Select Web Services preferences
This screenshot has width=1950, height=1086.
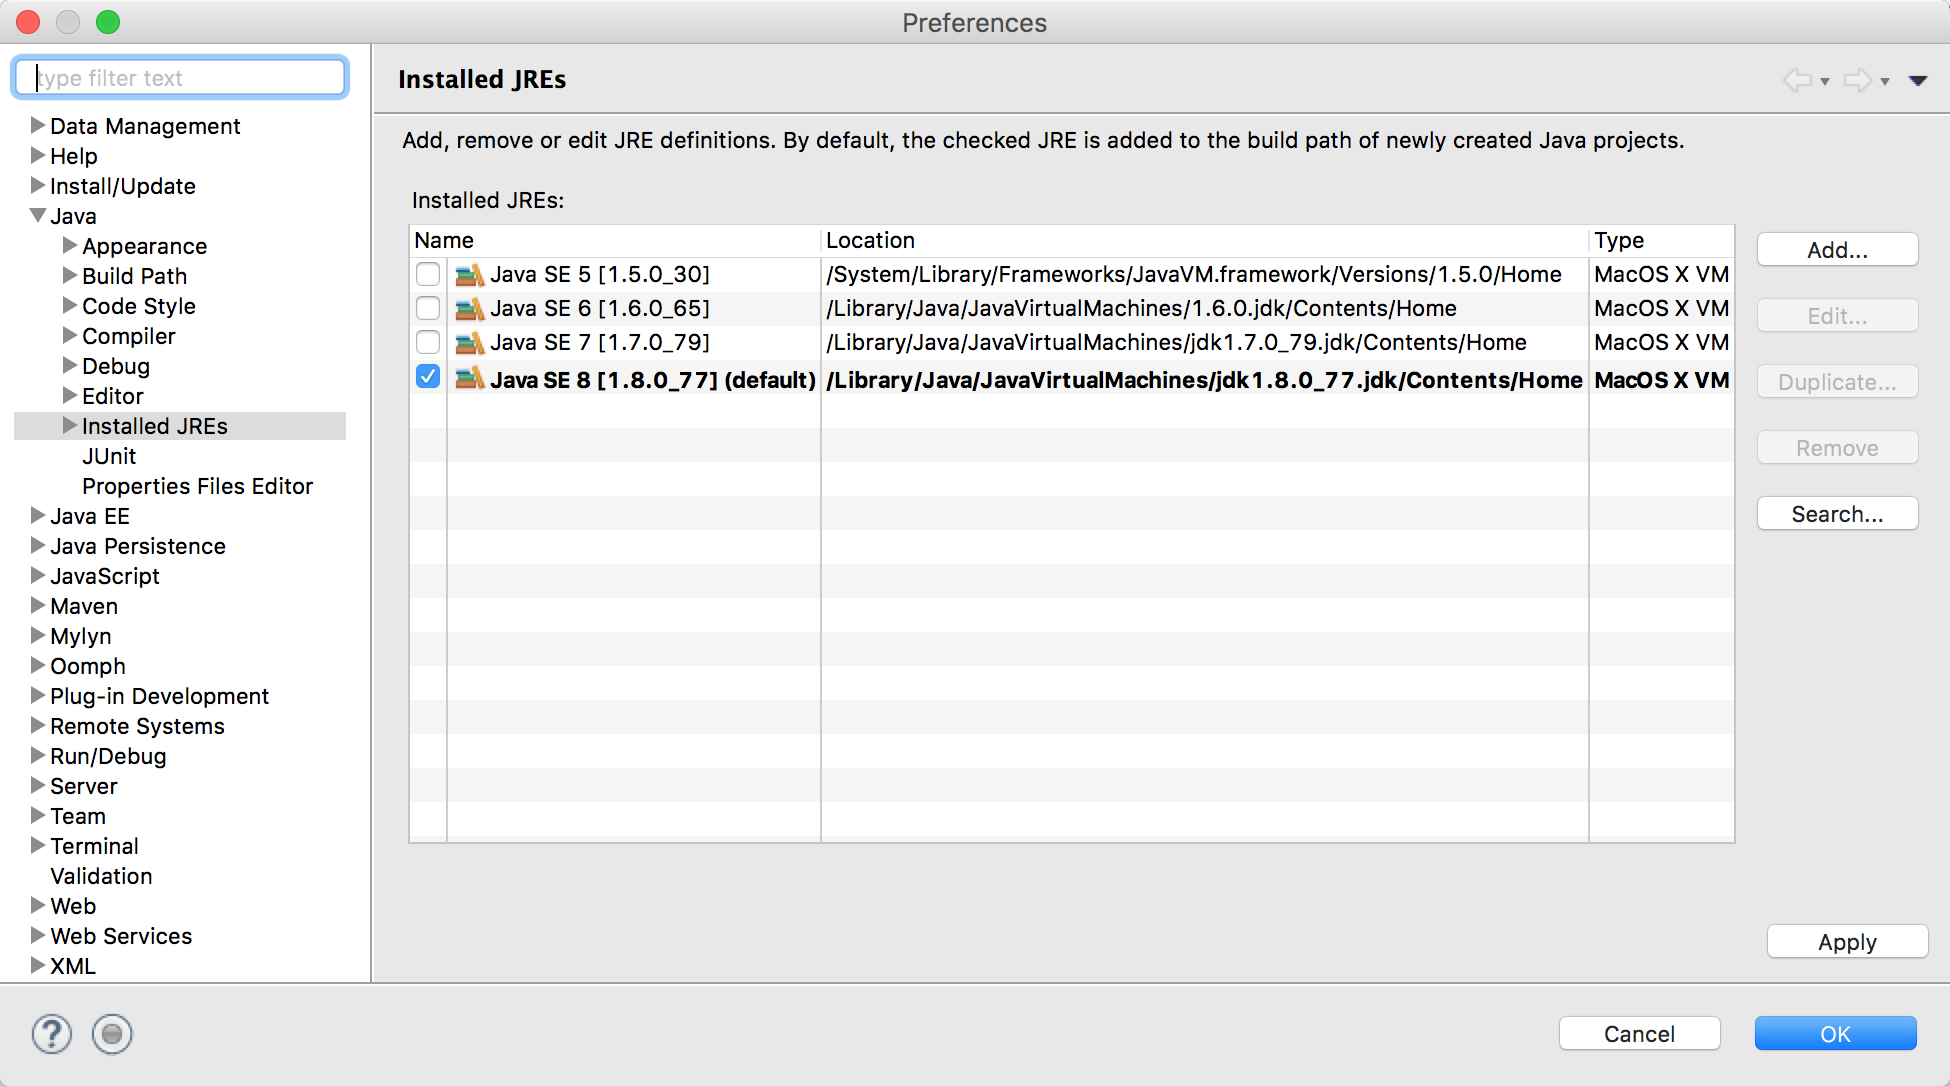pos(121,936)
